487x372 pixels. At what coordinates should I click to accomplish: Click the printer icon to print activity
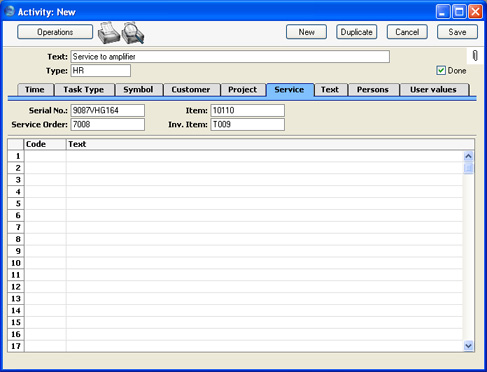(x=109, y=33)
